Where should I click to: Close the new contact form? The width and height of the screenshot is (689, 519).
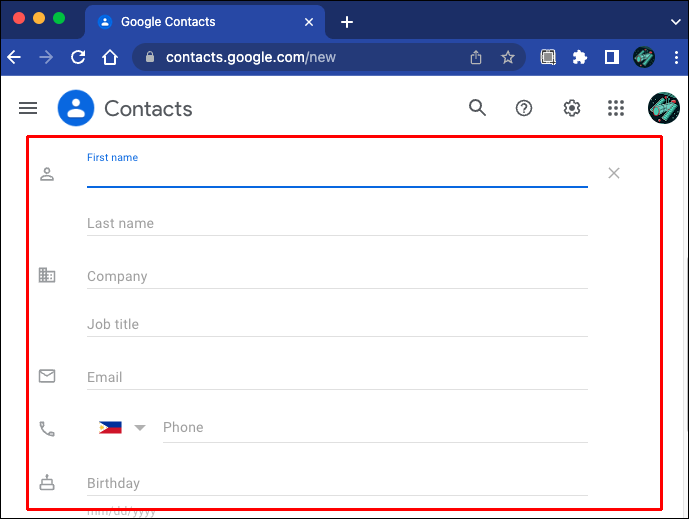click(x=614, y=173)
